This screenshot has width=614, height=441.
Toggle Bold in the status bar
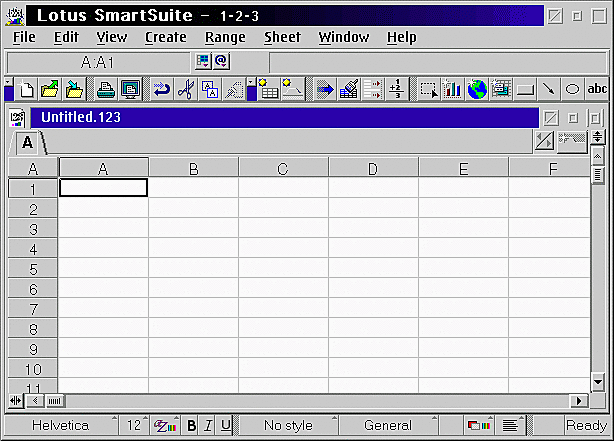pos(191,425)
